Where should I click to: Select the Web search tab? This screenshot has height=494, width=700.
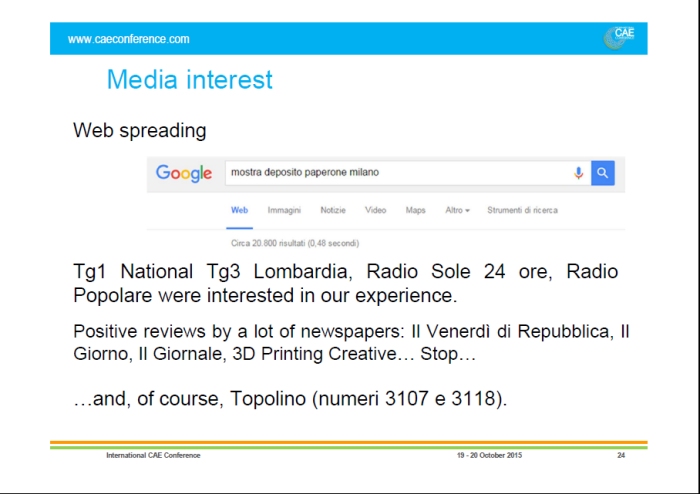pos(239,210)
